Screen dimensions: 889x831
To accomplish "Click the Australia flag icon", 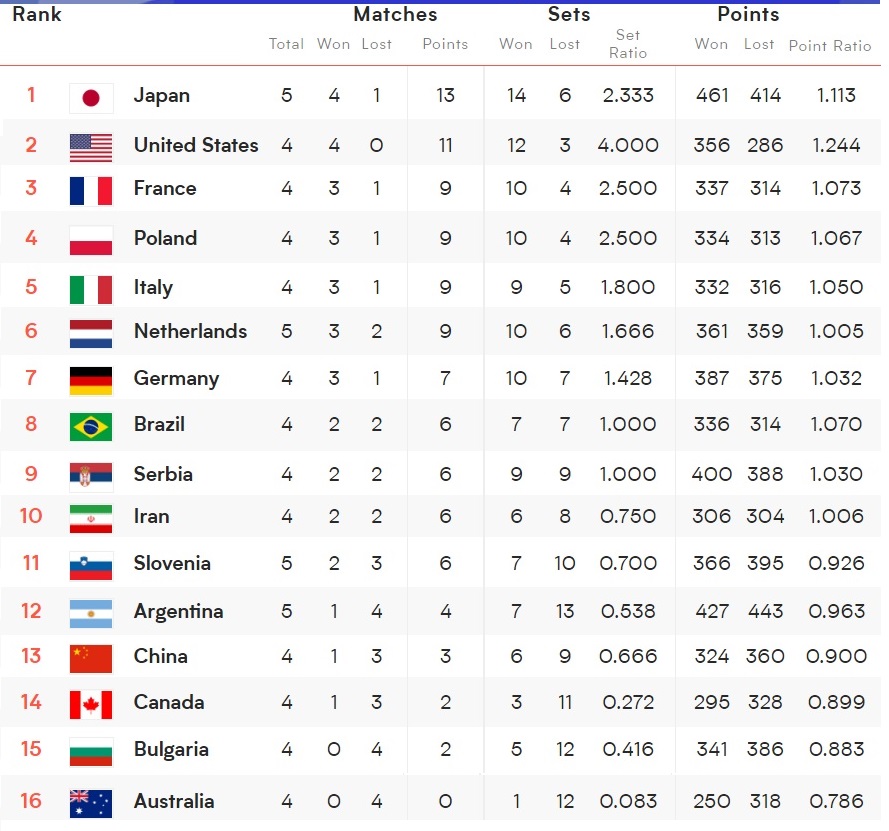I will (x=91, y=802).
